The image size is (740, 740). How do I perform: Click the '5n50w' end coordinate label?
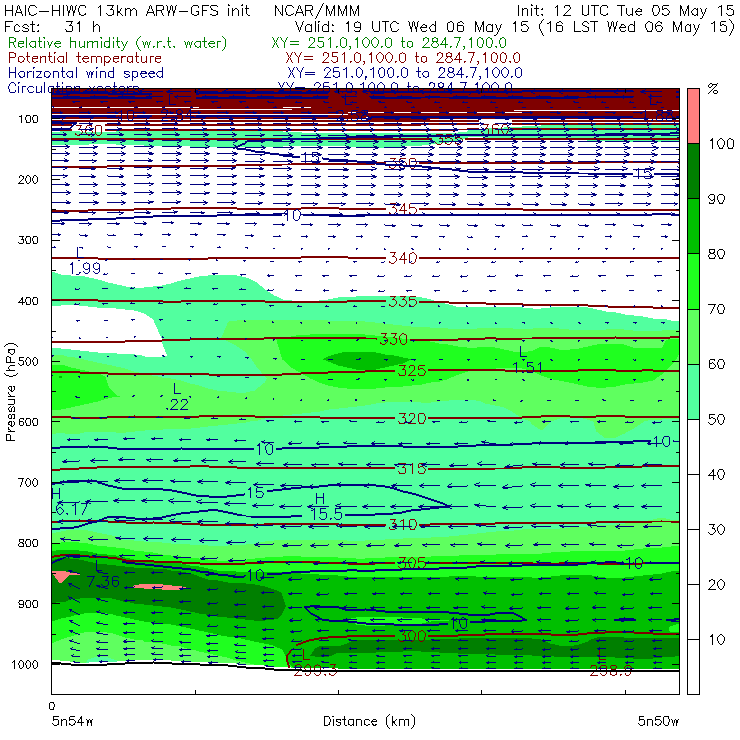(x=658, y=721)
